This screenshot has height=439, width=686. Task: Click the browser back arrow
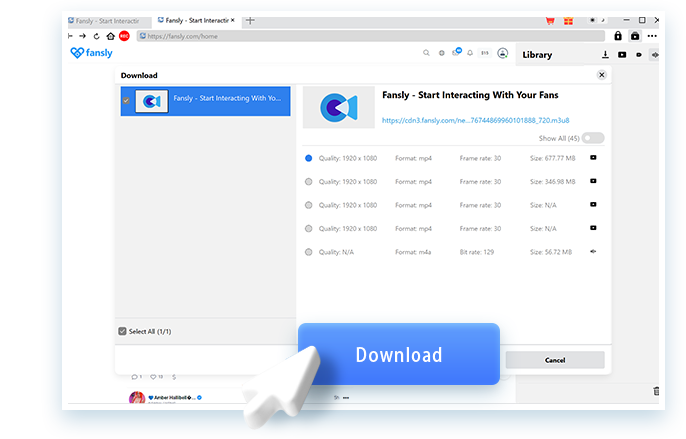pyautogui.click(x=70, y=36)
